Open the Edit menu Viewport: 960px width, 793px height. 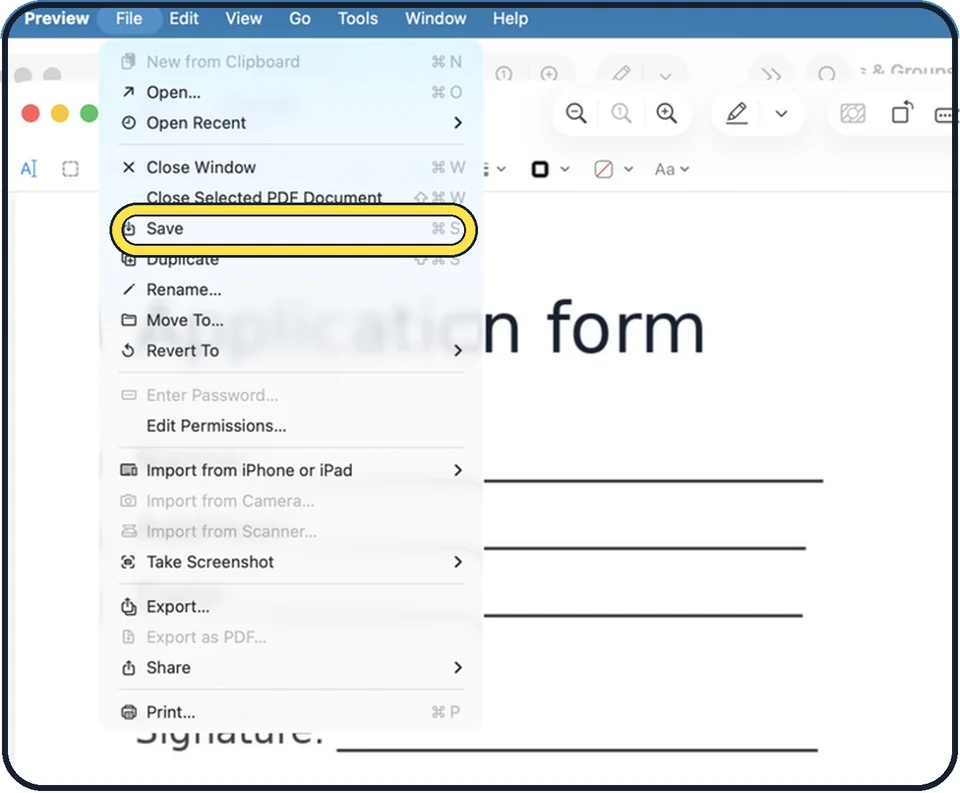(184, 18)
